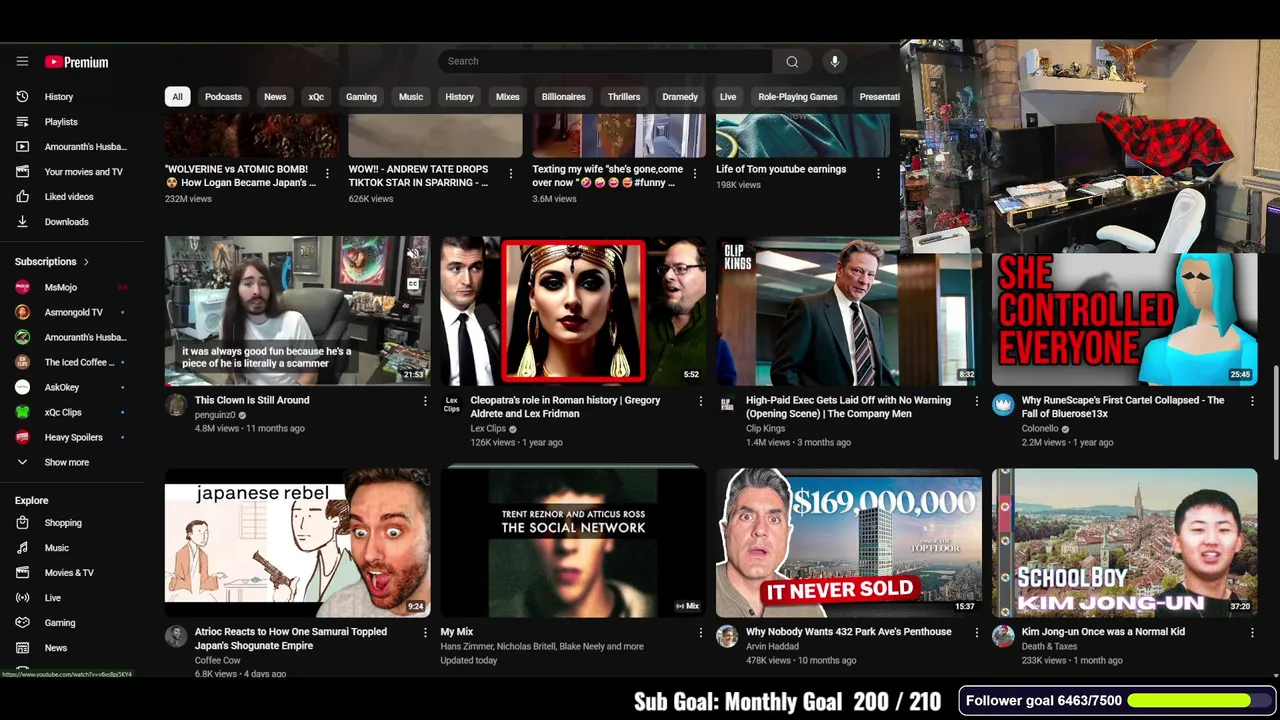Open WOLVERINE vs ATOMIC BOMB title
The width and height of the screenshot is (1280, 720).
point(240,176)
